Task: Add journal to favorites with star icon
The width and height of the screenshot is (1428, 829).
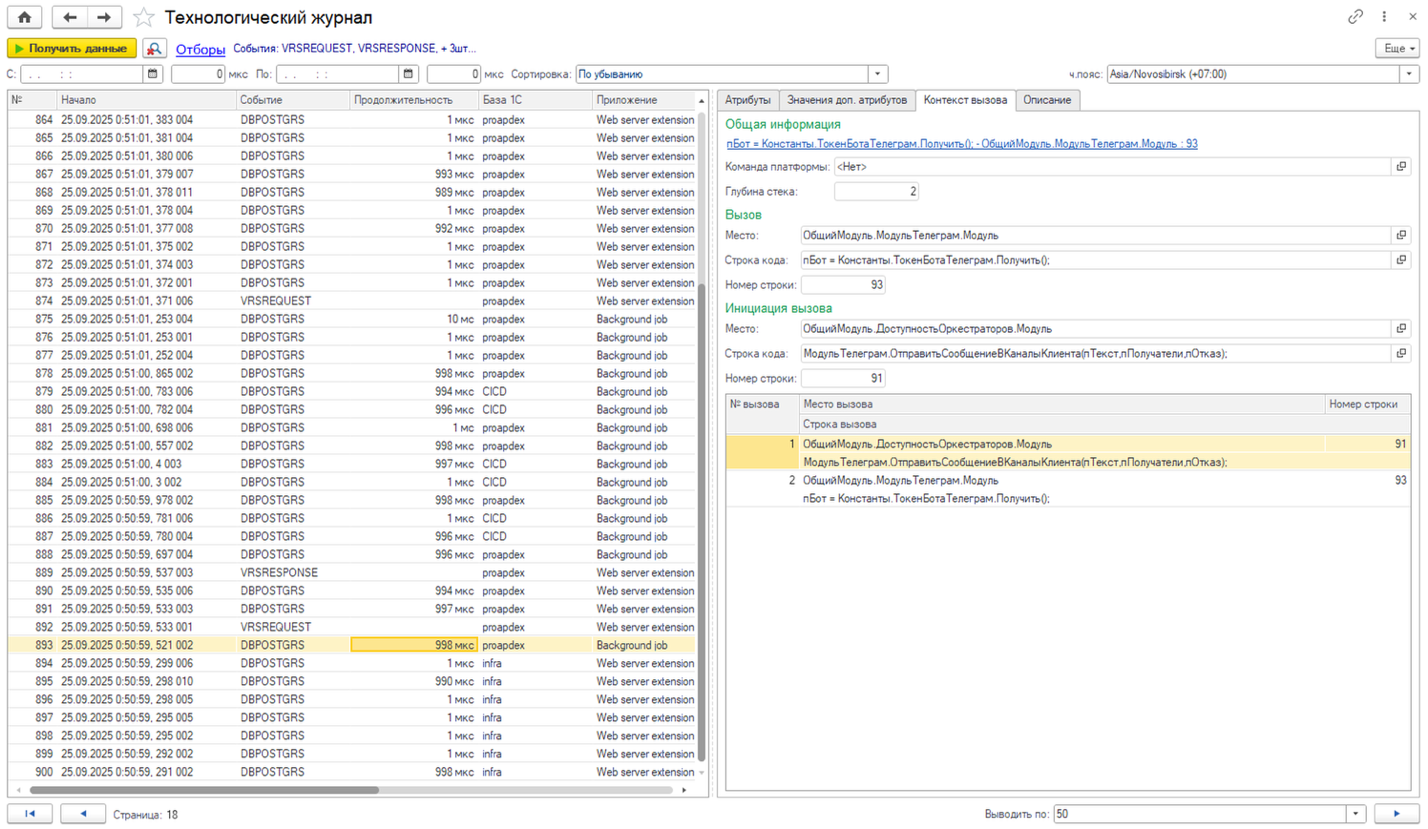Action: (144, 17)
